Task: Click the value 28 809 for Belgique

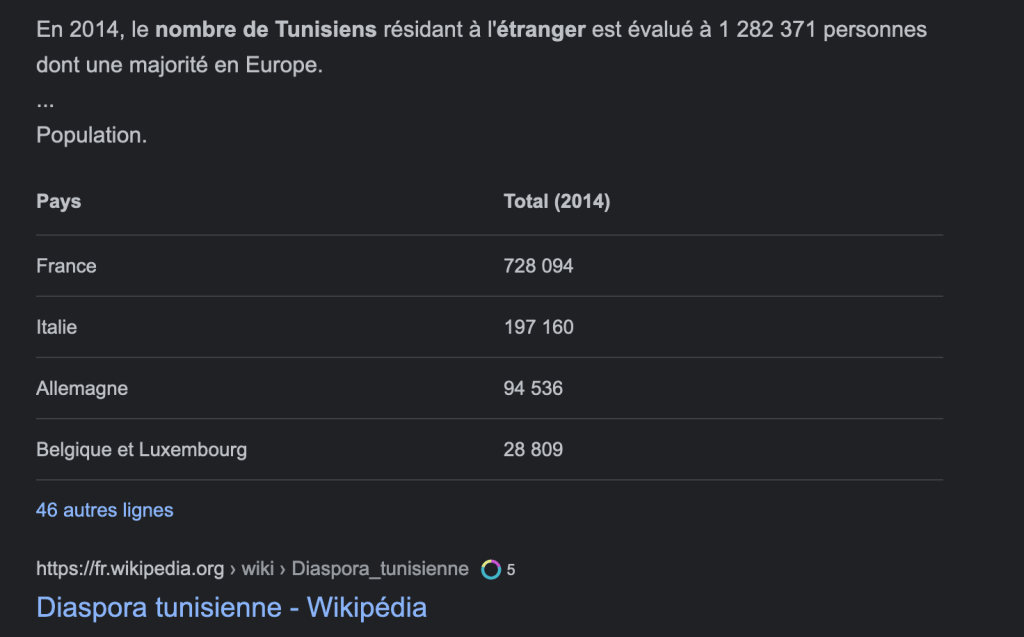Action: (x=533, y=449)
